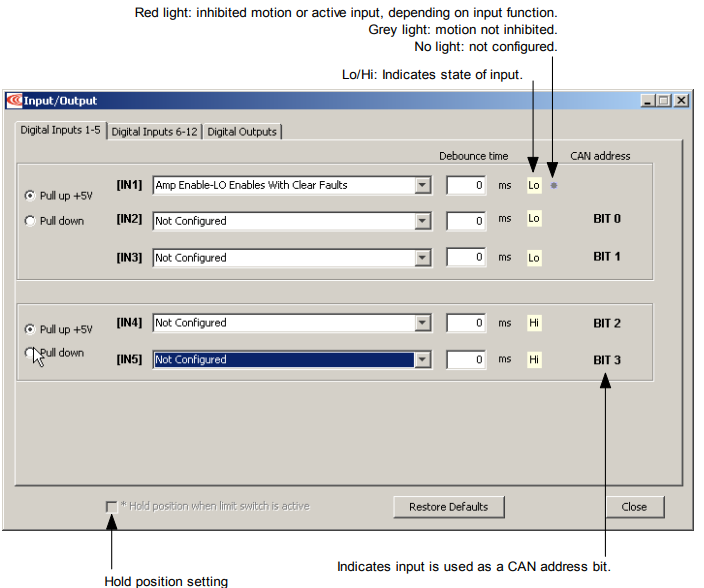
Task: Click the [IN3] label
Action: (x=129, y=258)
